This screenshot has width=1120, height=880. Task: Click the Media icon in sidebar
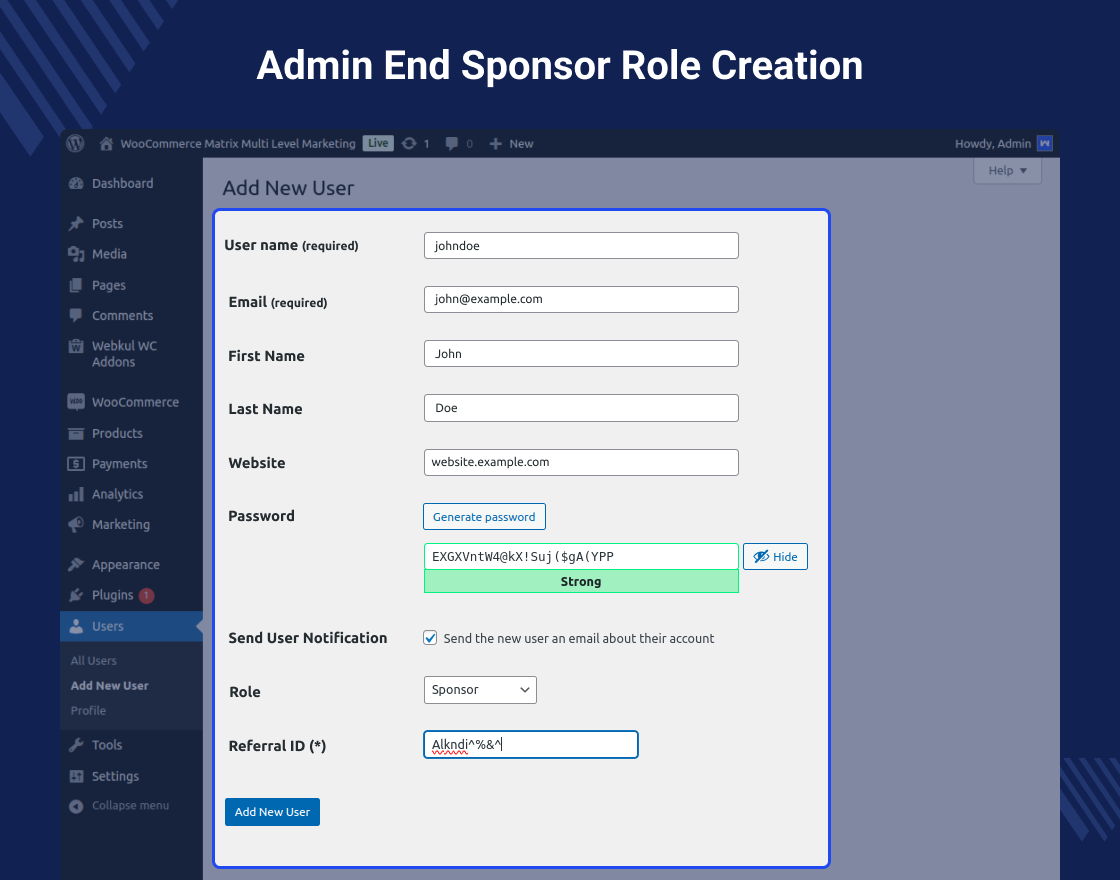click(x=76, y=254)
